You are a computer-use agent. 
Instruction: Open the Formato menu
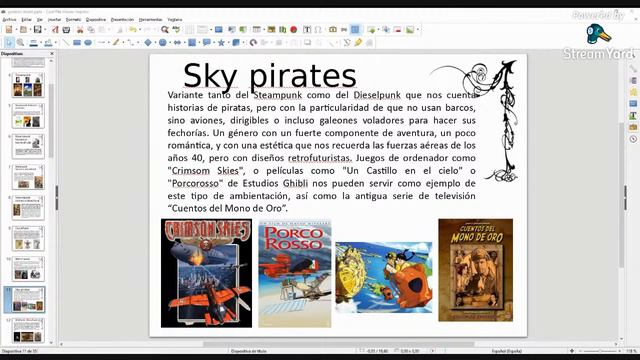[x=73, y=20]
